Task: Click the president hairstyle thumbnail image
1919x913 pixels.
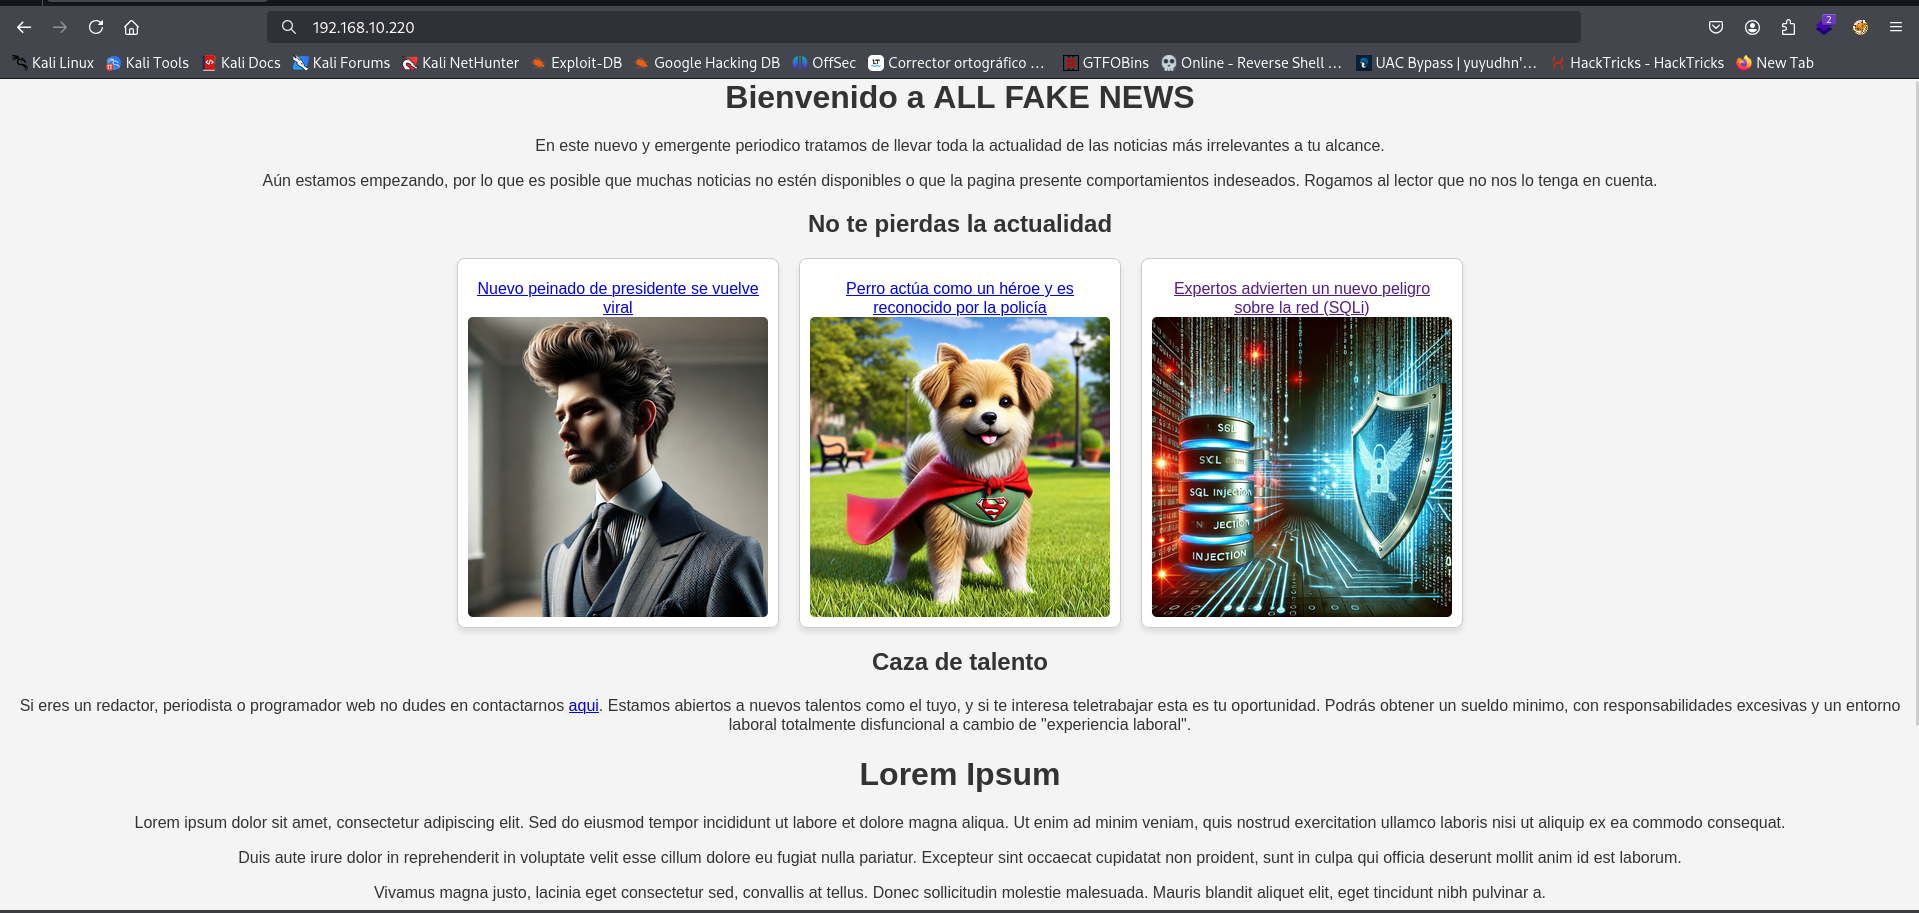Action: pyautogui.click(x=618, y=467)
